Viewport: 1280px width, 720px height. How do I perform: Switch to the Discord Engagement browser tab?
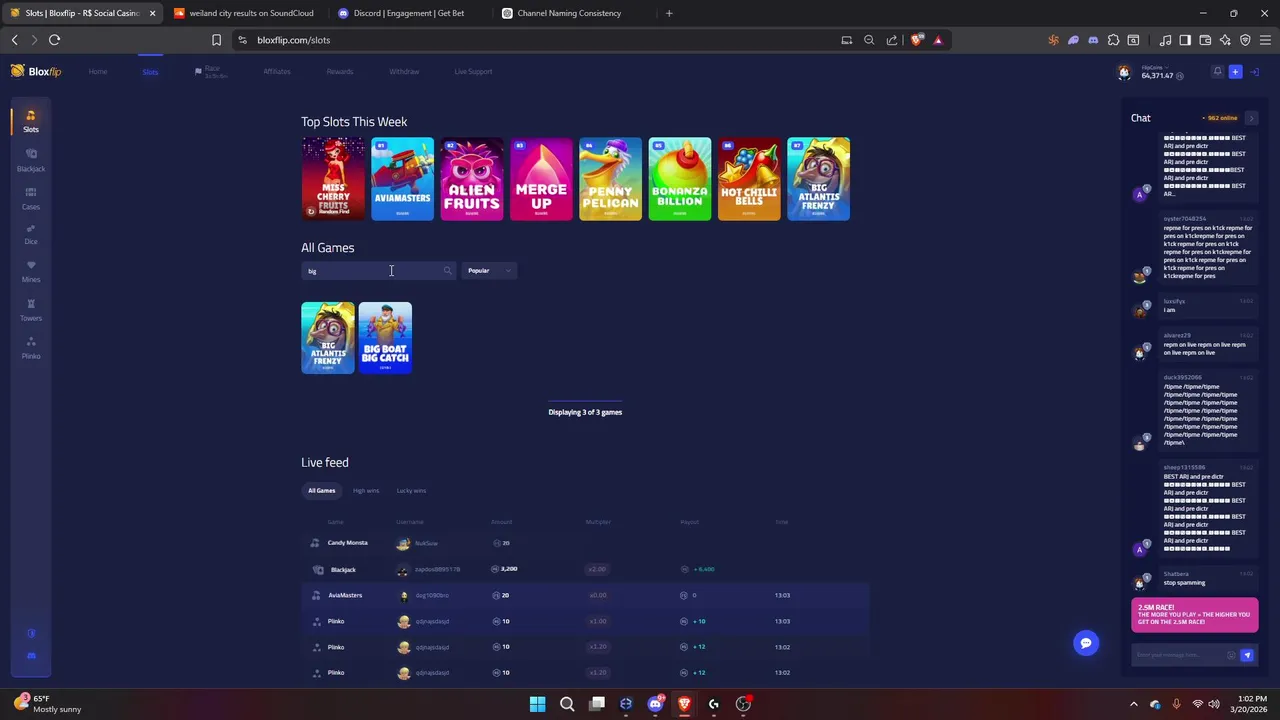point(409,13)
